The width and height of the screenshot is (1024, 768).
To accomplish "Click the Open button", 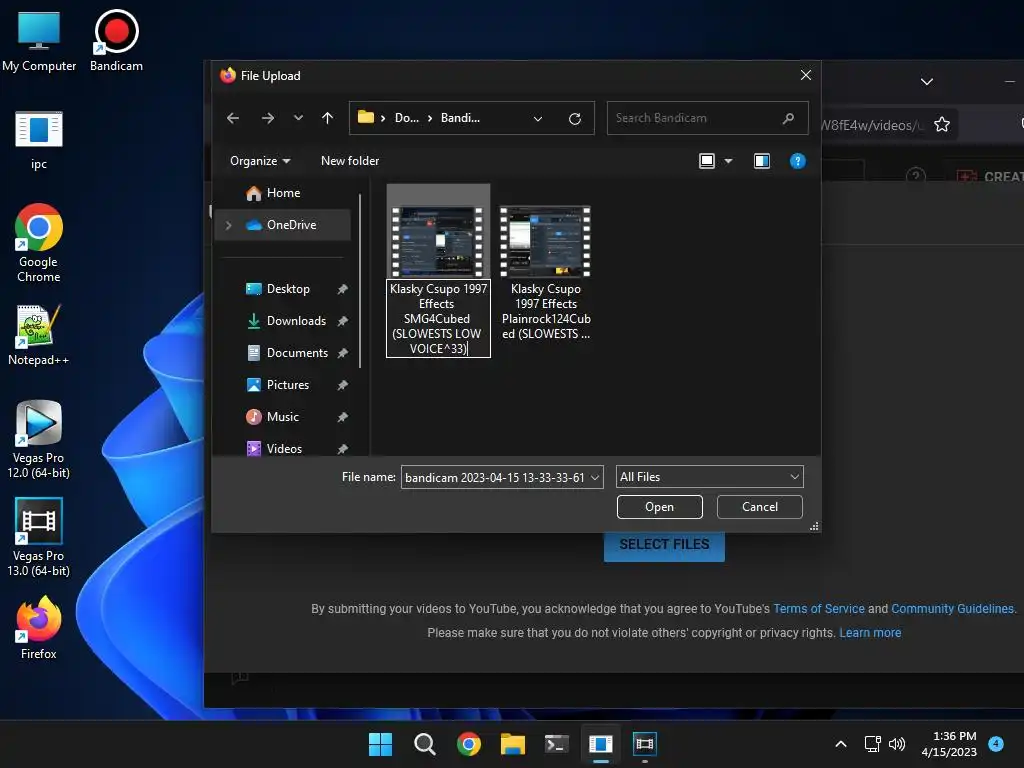I will click(660, 507).
